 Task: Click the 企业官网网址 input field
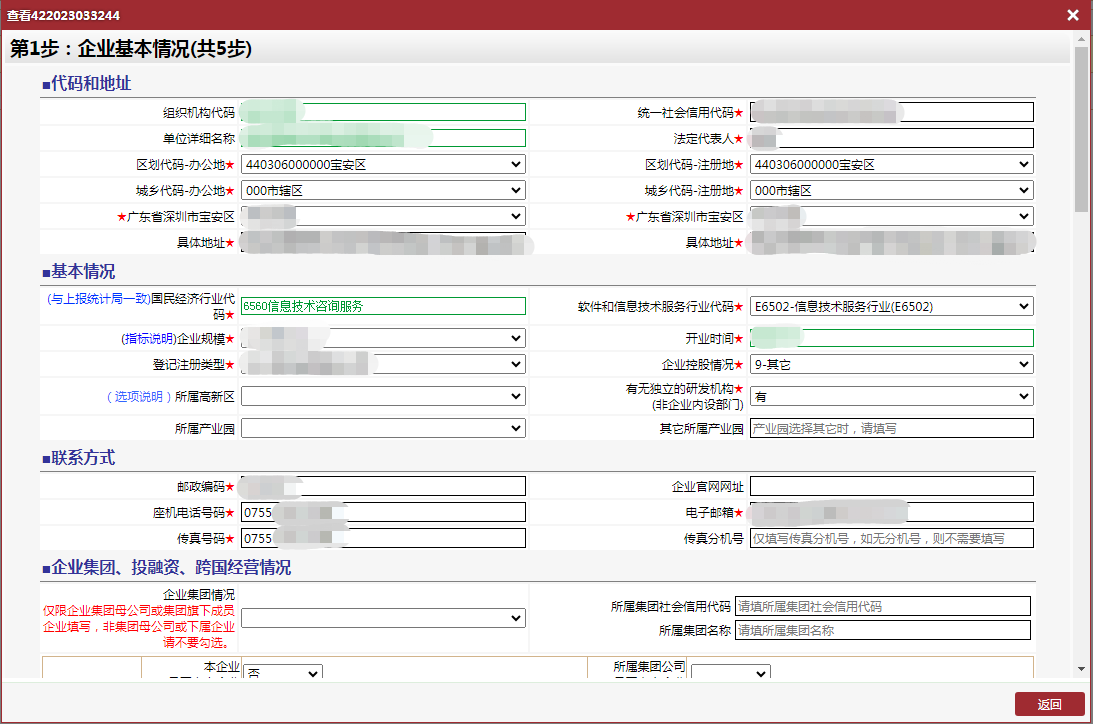point(891,486)
